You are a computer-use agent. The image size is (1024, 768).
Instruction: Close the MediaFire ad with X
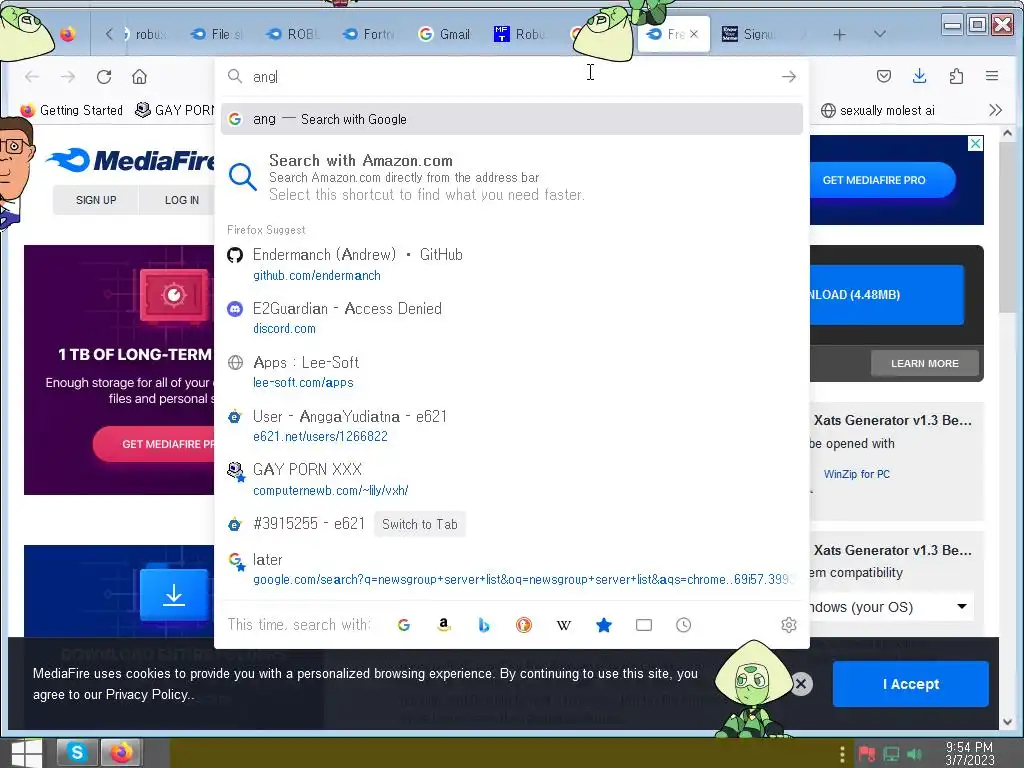(975, 144)
